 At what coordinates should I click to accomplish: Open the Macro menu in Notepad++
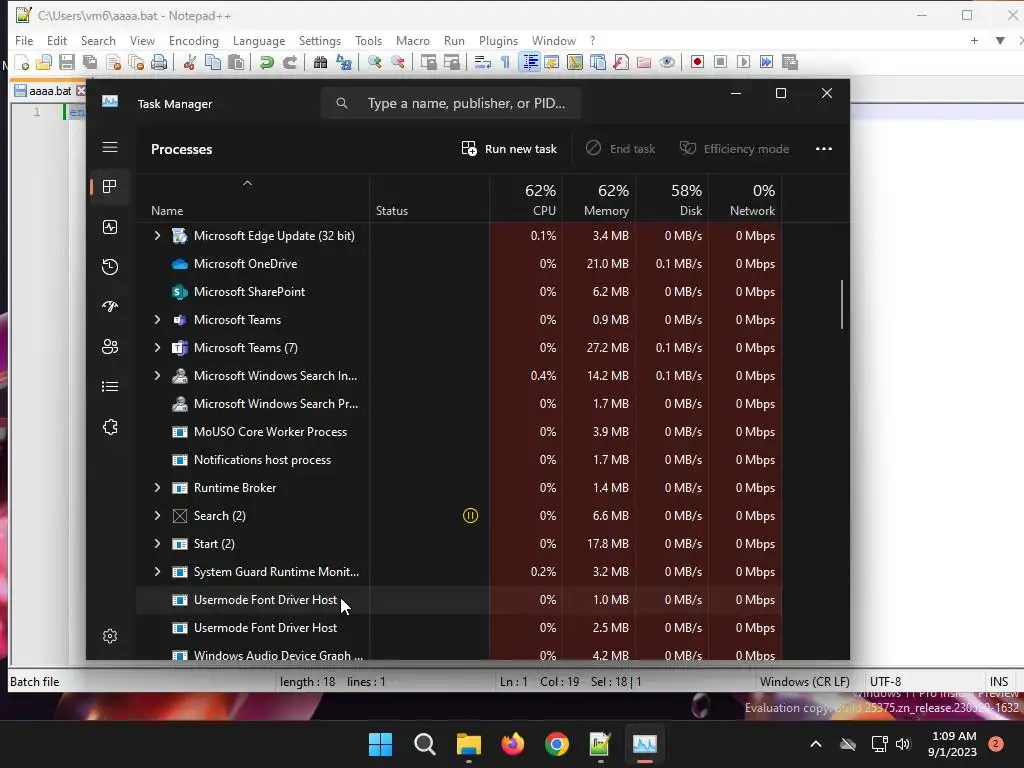click(x=413, y=40)
